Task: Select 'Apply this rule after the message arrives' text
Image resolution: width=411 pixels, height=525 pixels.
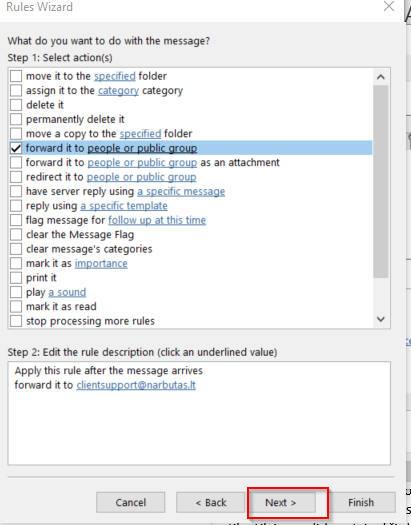Action: pyautogui.click(x=109, y=371)
